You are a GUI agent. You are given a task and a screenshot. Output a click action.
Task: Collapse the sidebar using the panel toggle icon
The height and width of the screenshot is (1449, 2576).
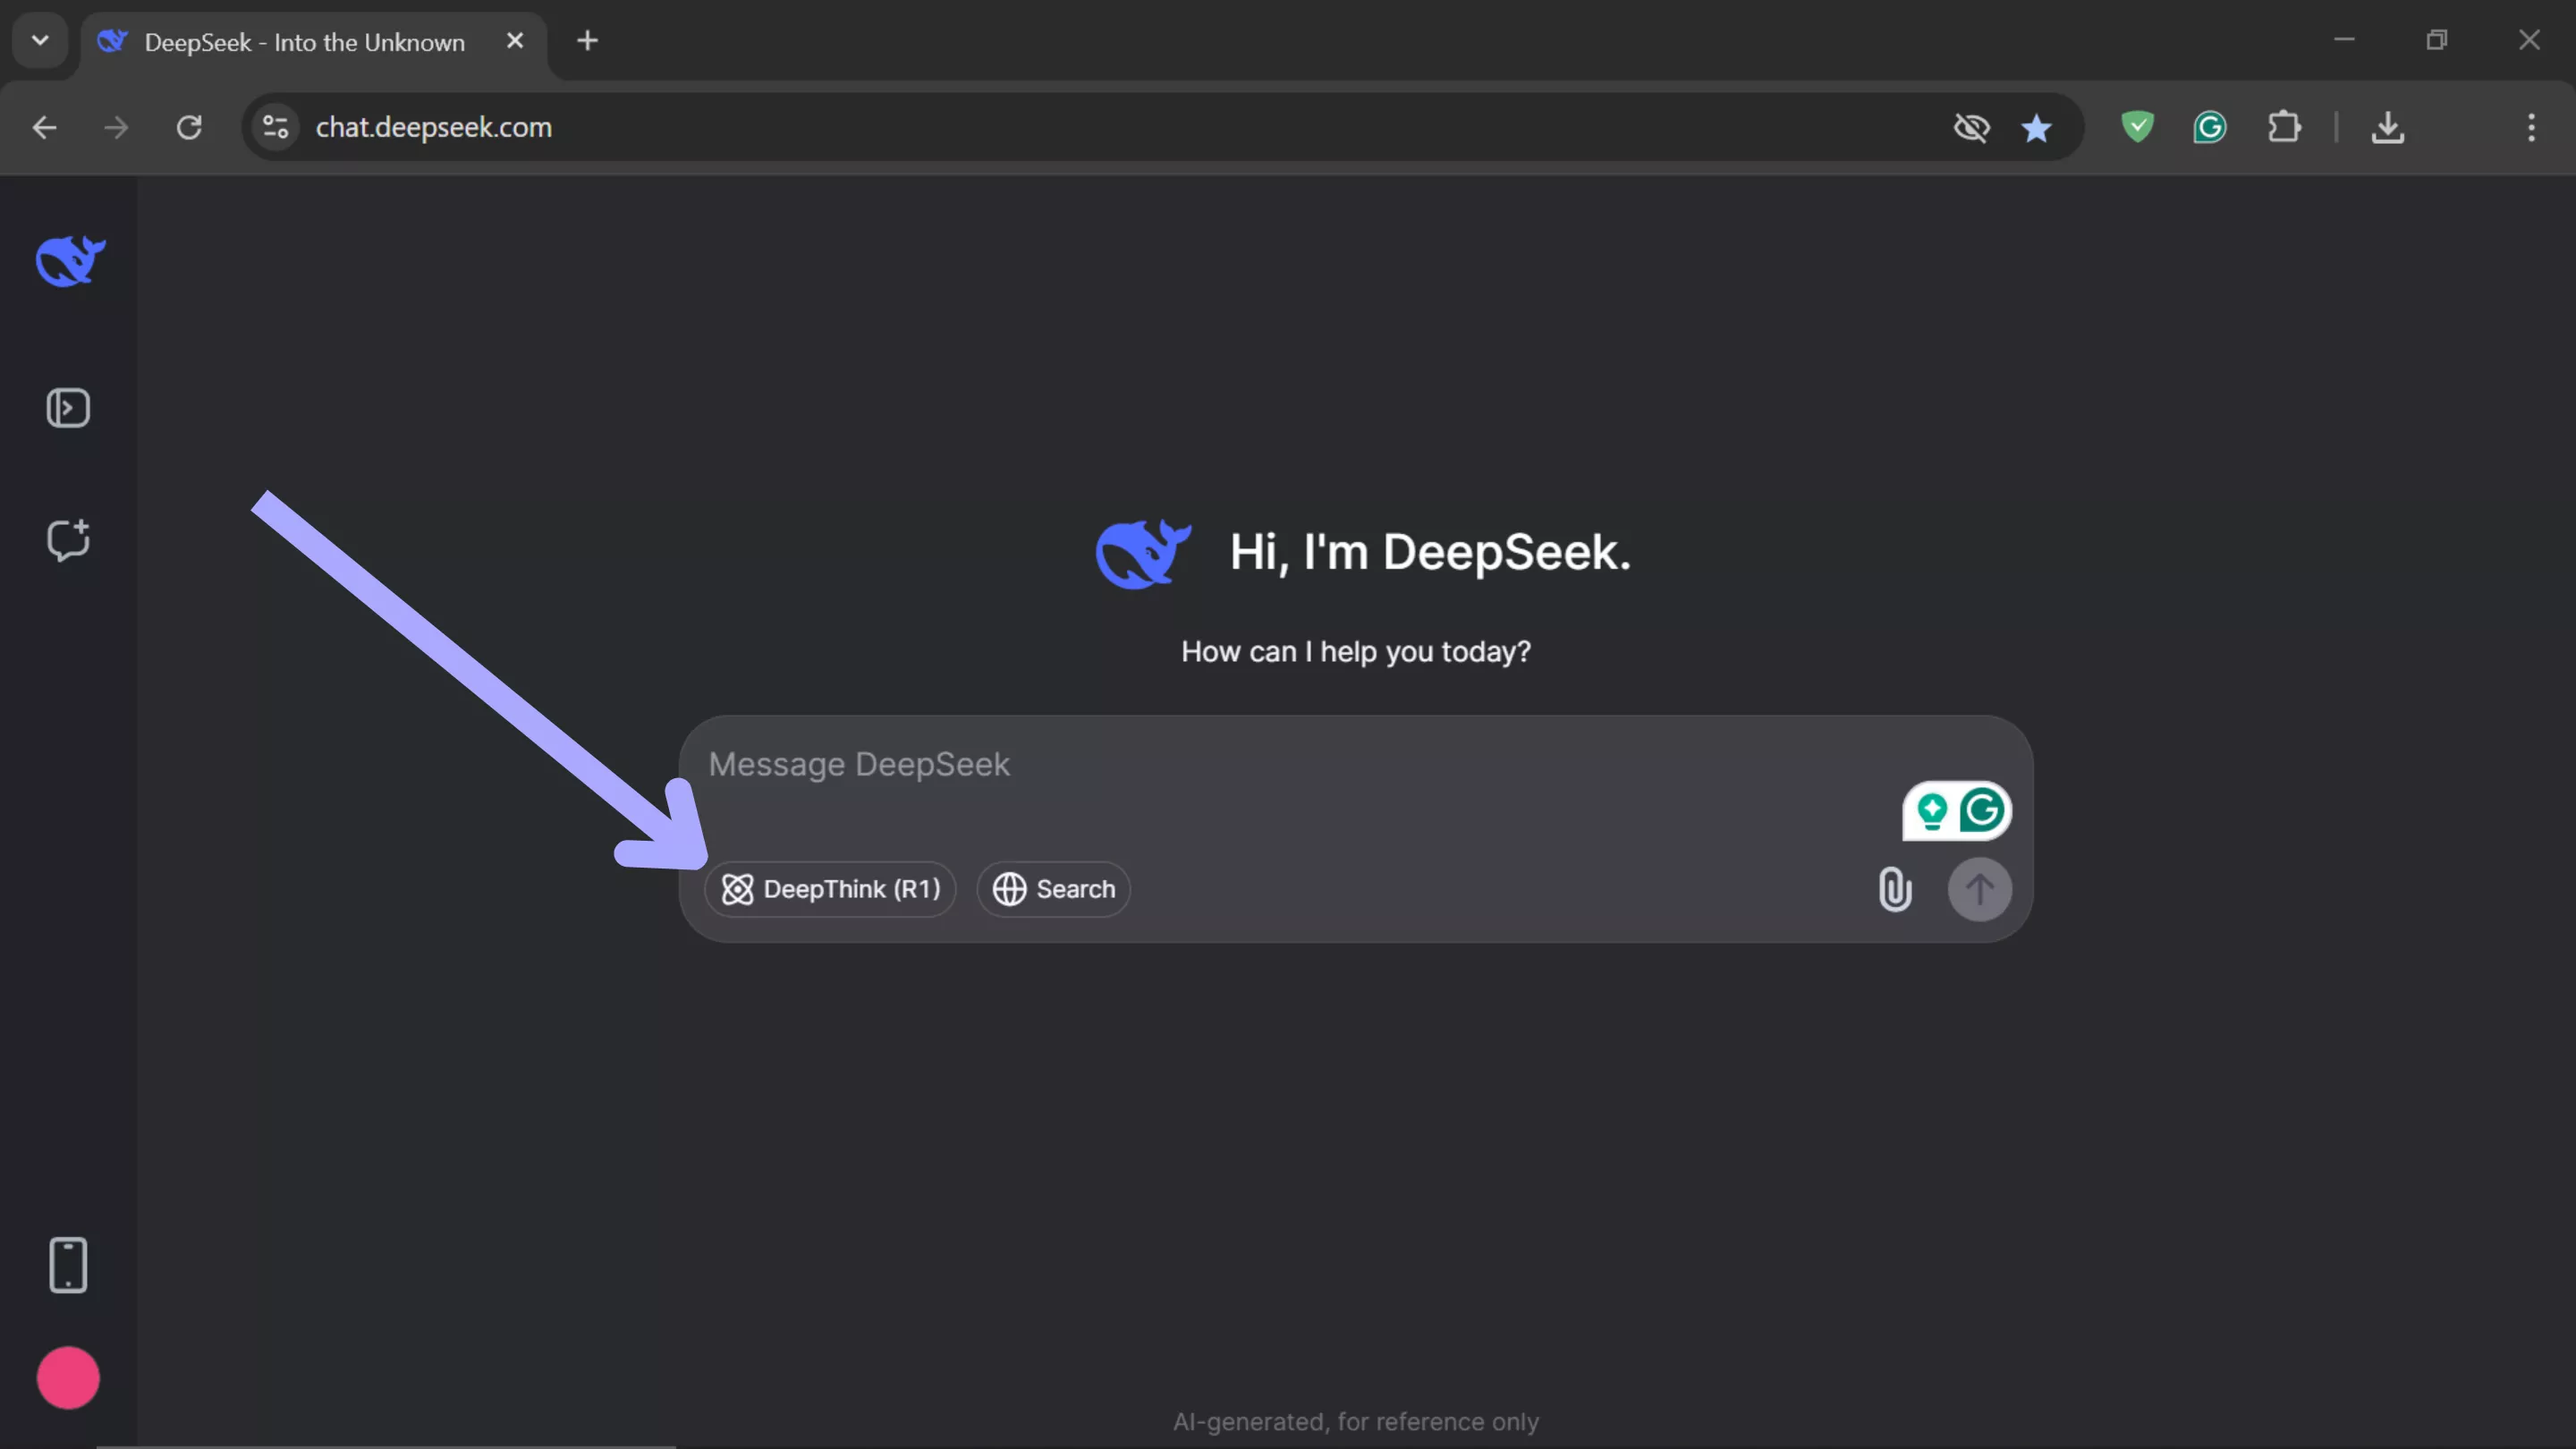pyautogui.click(x=68, y=407)
